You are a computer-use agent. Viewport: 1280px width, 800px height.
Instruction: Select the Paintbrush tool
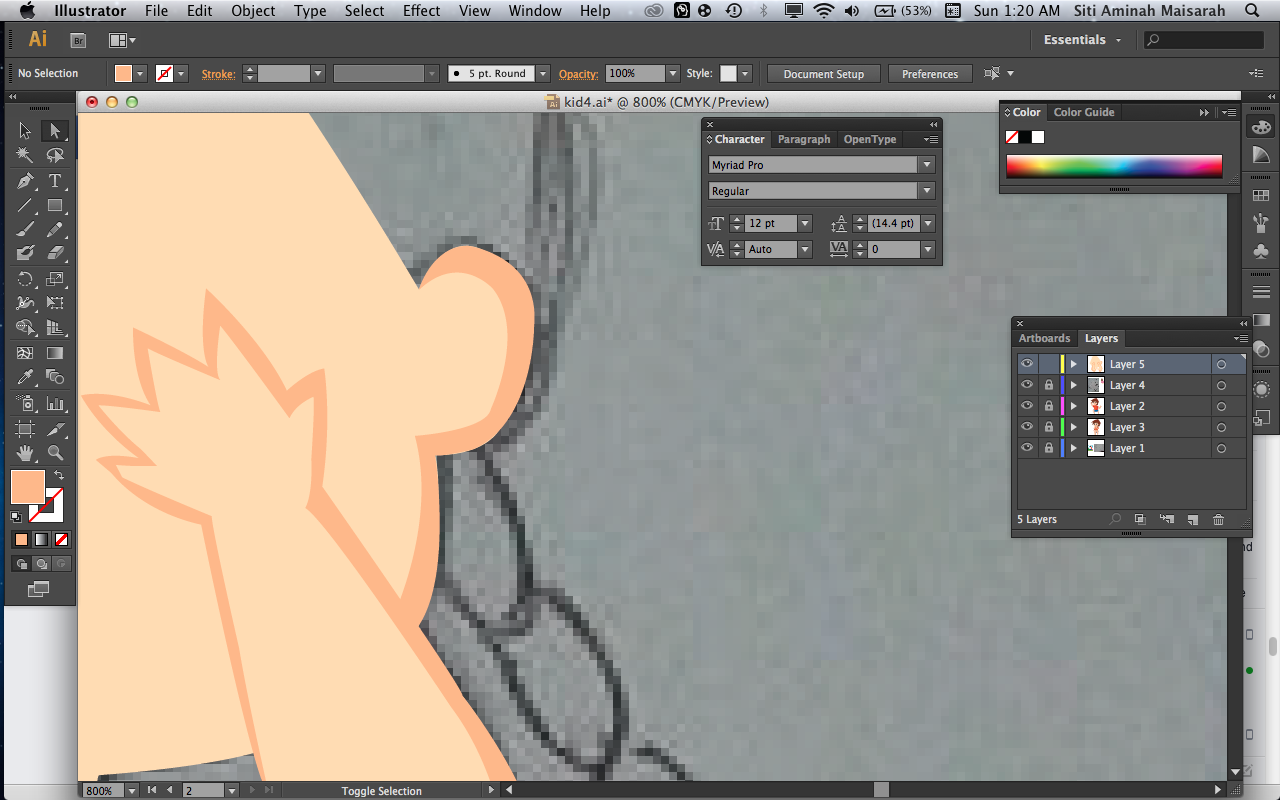[25, 229]
